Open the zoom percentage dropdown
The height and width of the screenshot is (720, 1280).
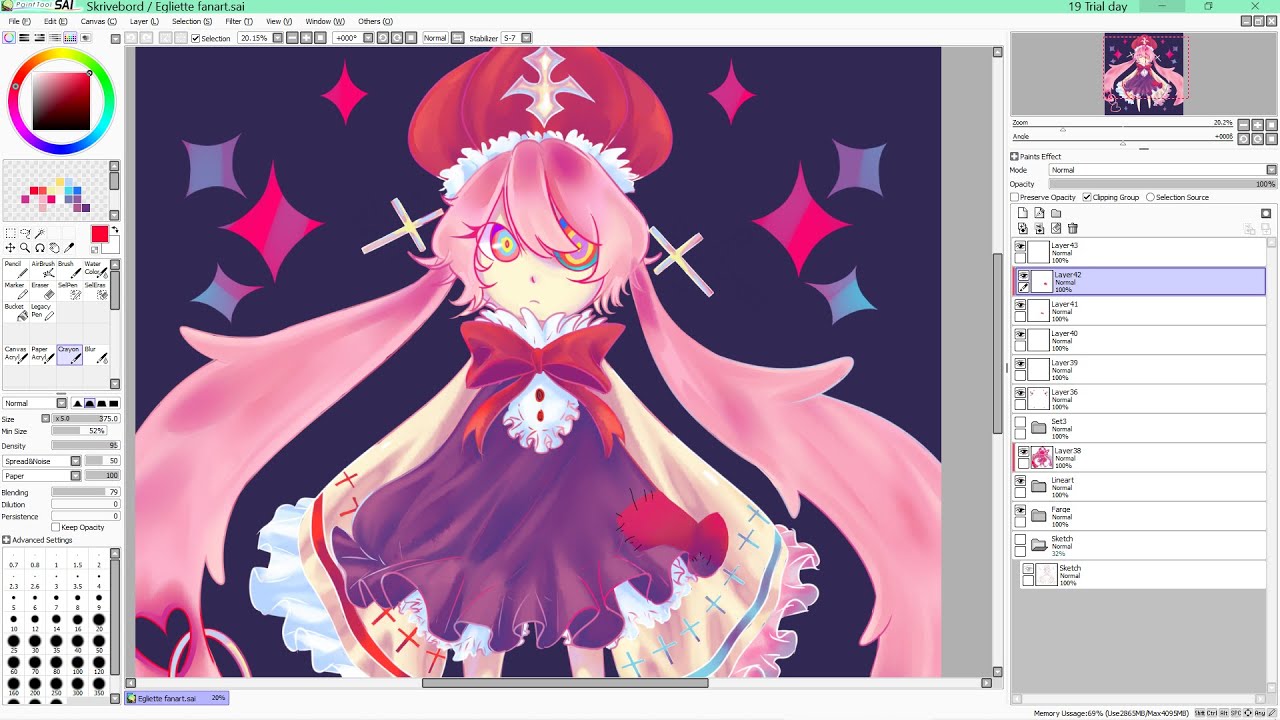[x=278, y=38]
